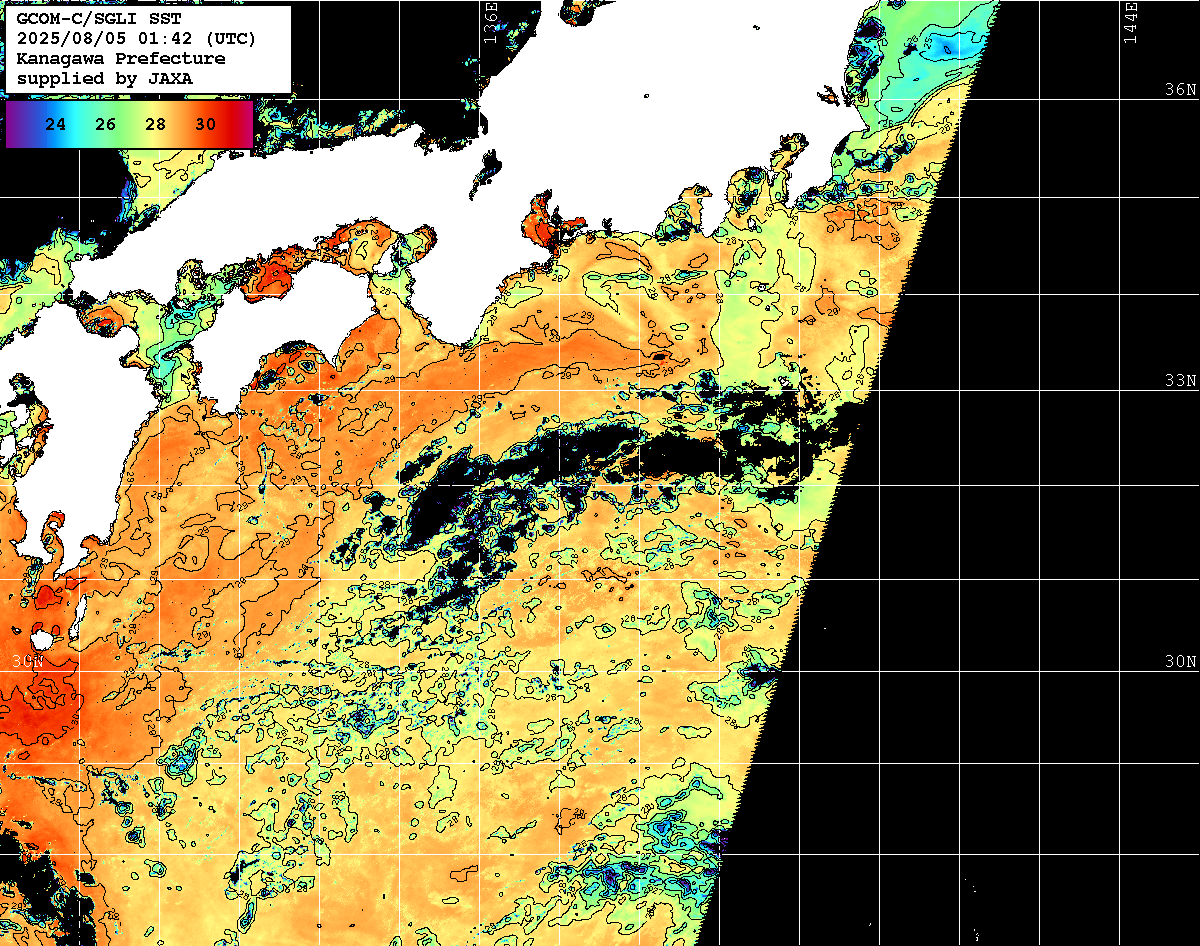Click the "30" value on the color scale
The image size is (1200, 946).
[205, 125]
